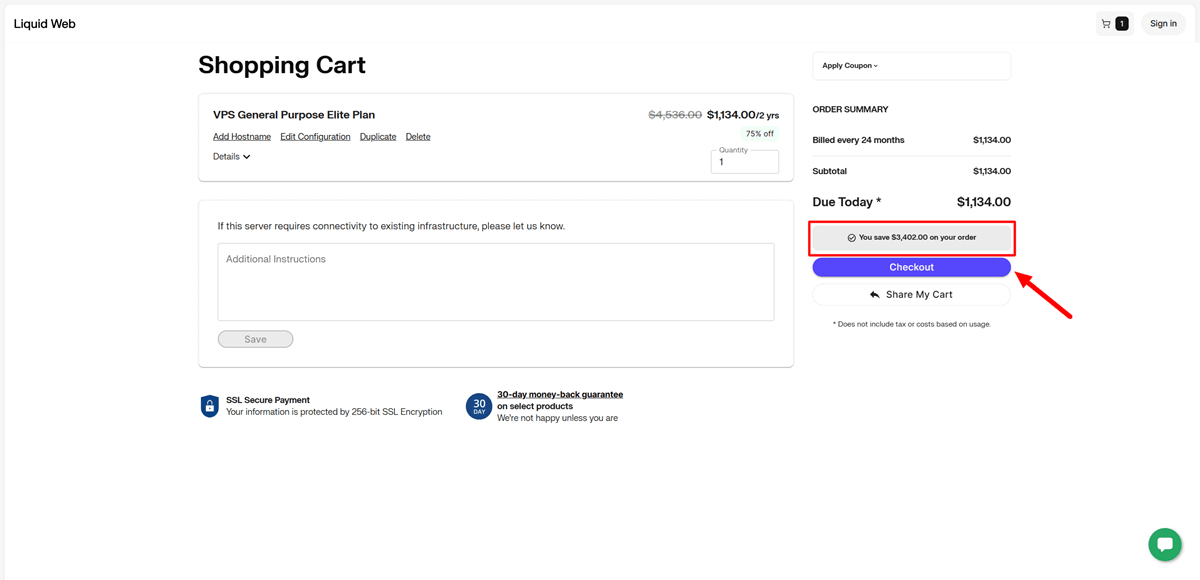Delete the VPS General Purpose Elite Plan
1200x580 pixels.
tap(418, 136)
